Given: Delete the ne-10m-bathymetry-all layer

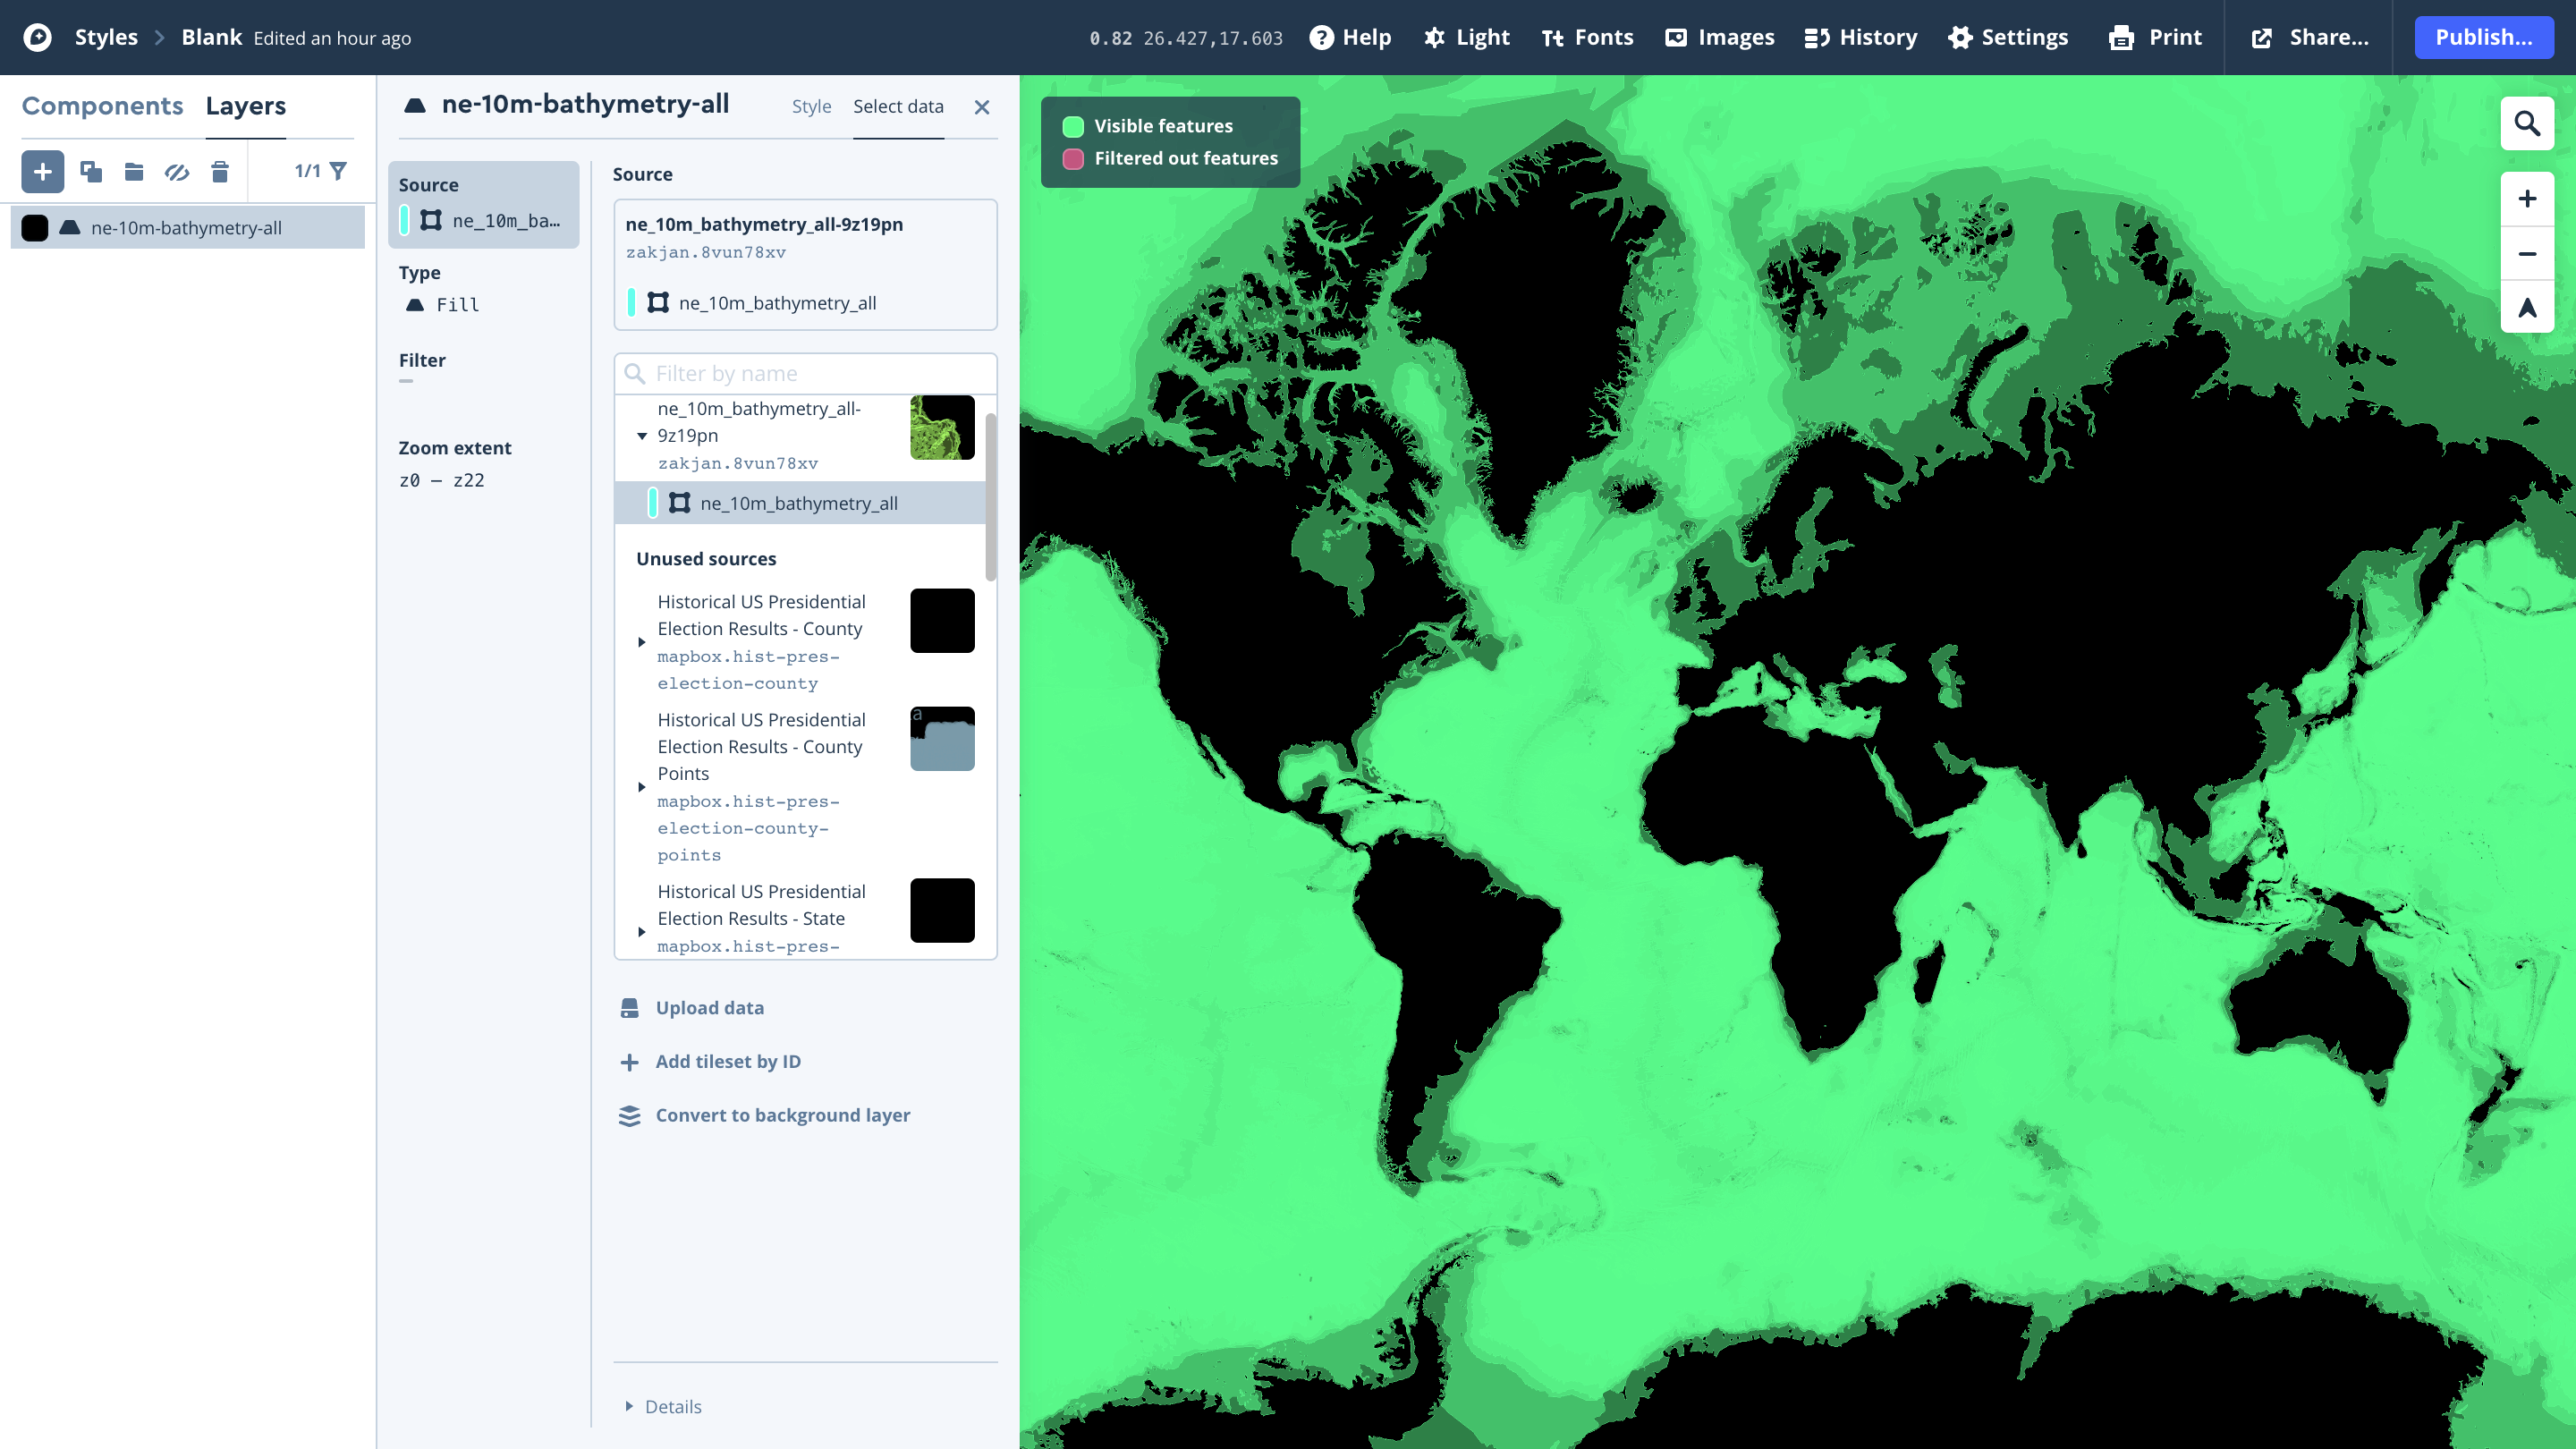Looking at the screenshot, I should coord(220,171).
